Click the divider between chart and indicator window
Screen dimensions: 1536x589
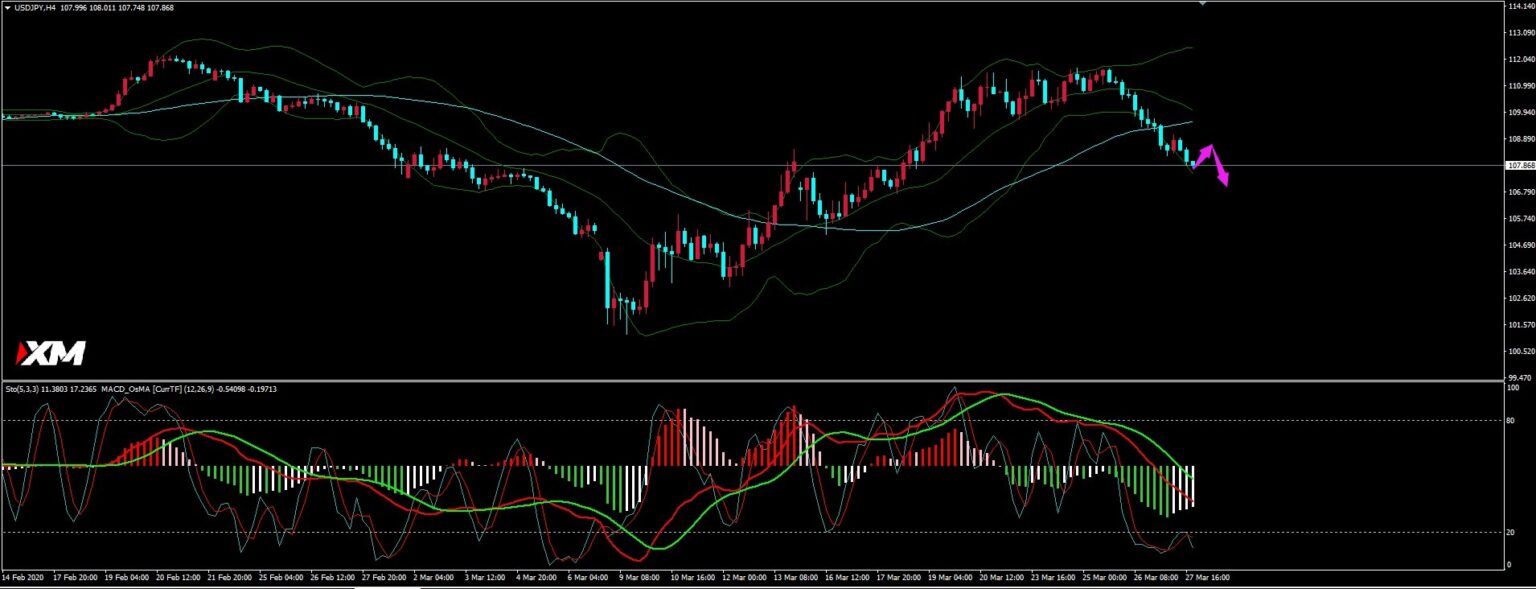[750, 380]
